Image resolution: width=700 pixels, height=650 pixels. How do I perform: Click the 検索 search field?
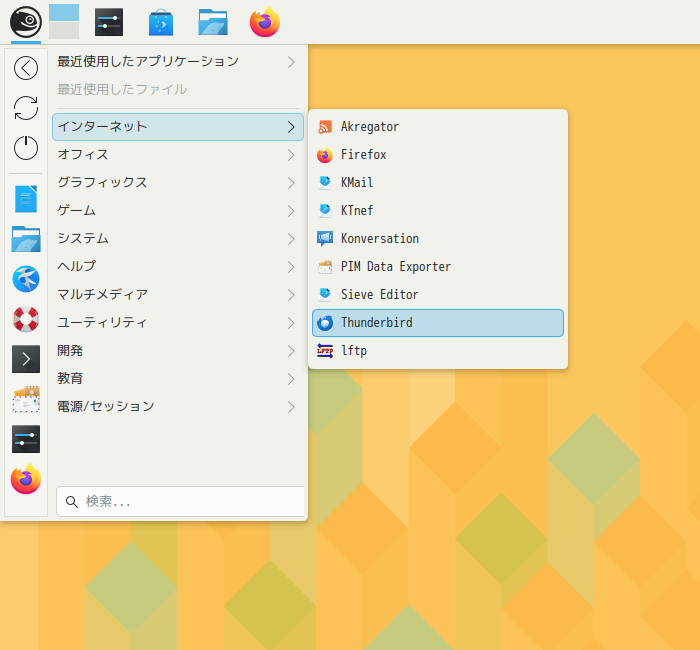click(180, 502)
